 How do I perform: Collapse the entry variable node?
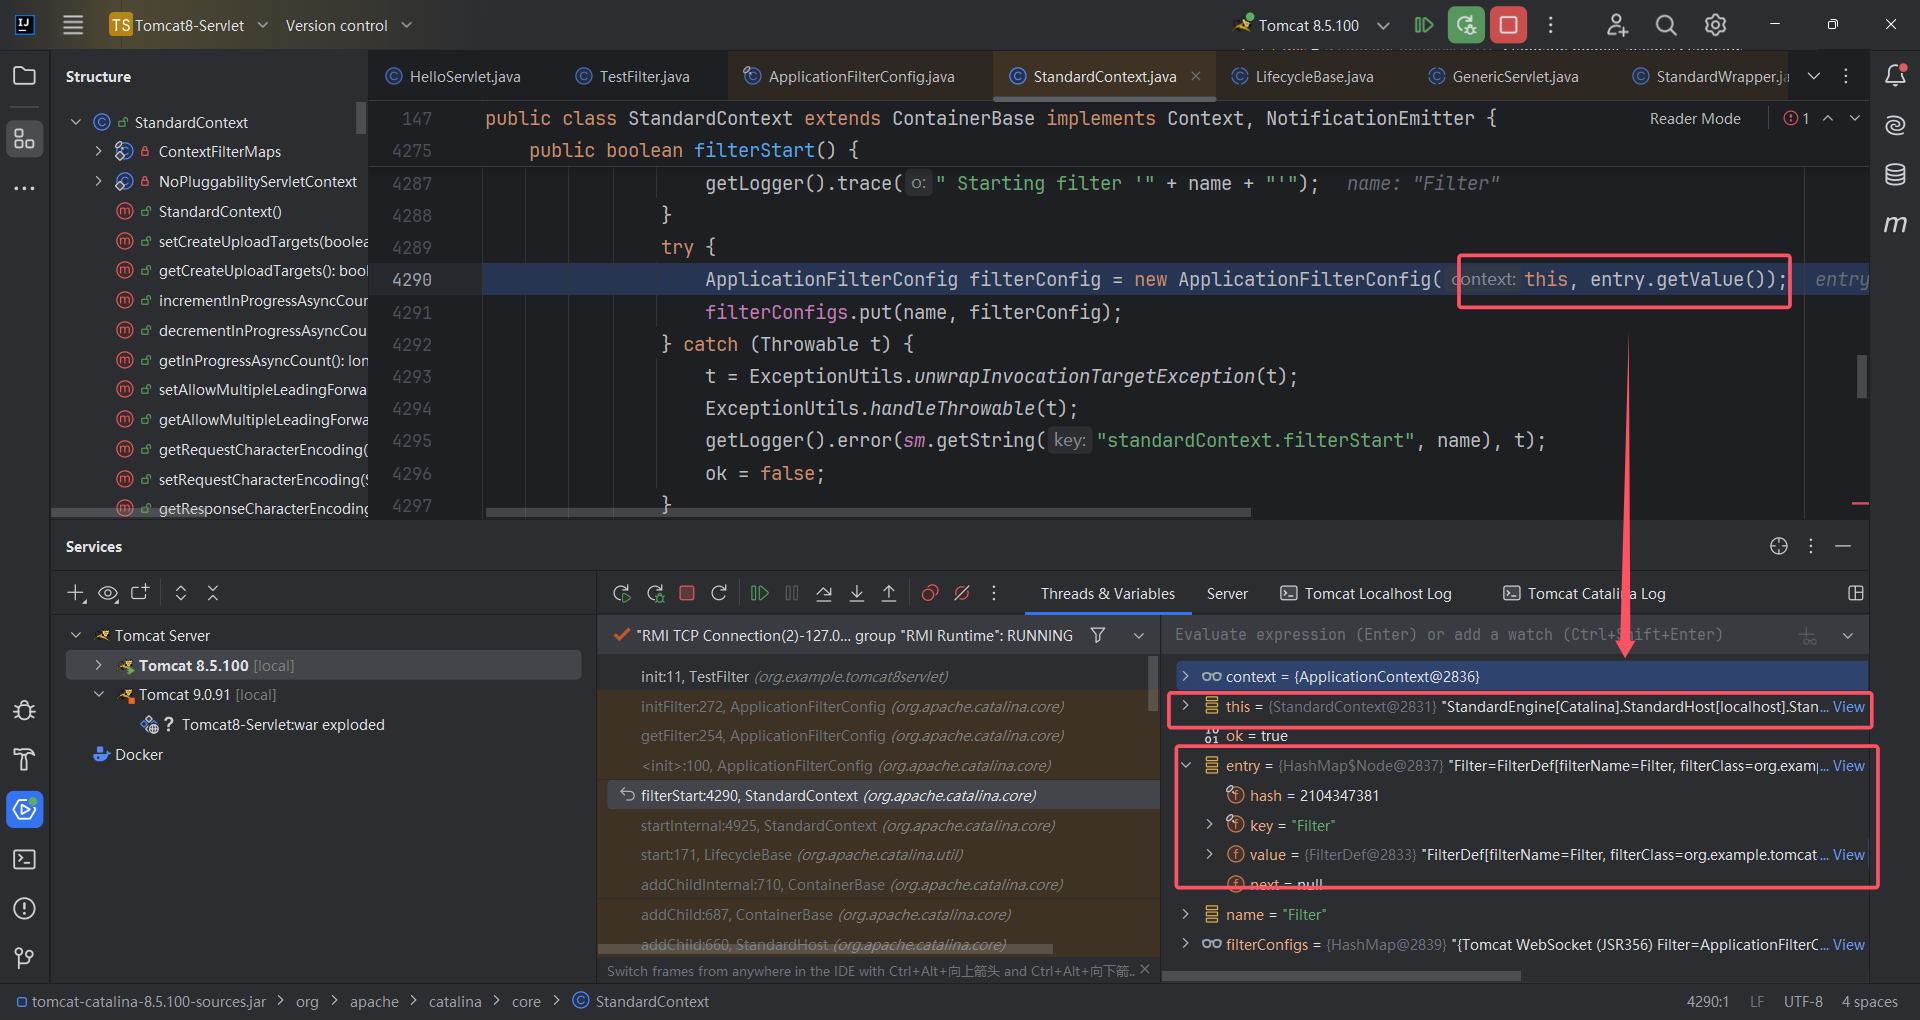[1186, 765]
